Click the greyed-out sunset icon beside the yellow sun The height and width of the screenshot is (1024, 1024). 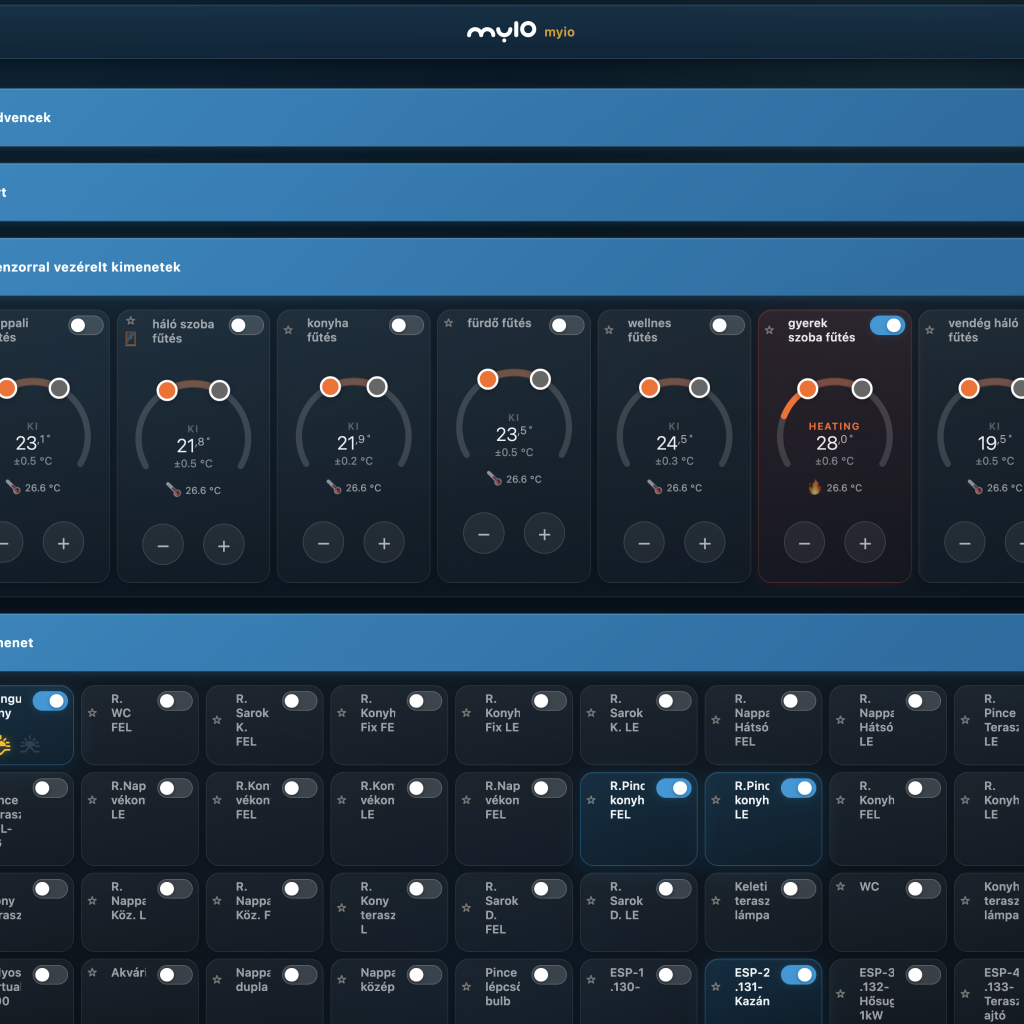31,745
